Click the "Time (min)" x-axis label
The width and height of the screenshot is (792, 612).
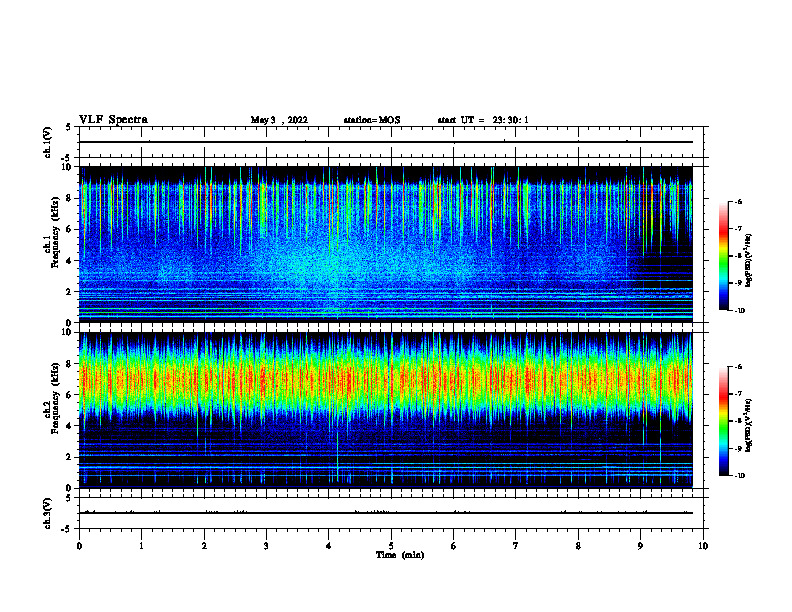pyautogui.click(x=400, y=555)
